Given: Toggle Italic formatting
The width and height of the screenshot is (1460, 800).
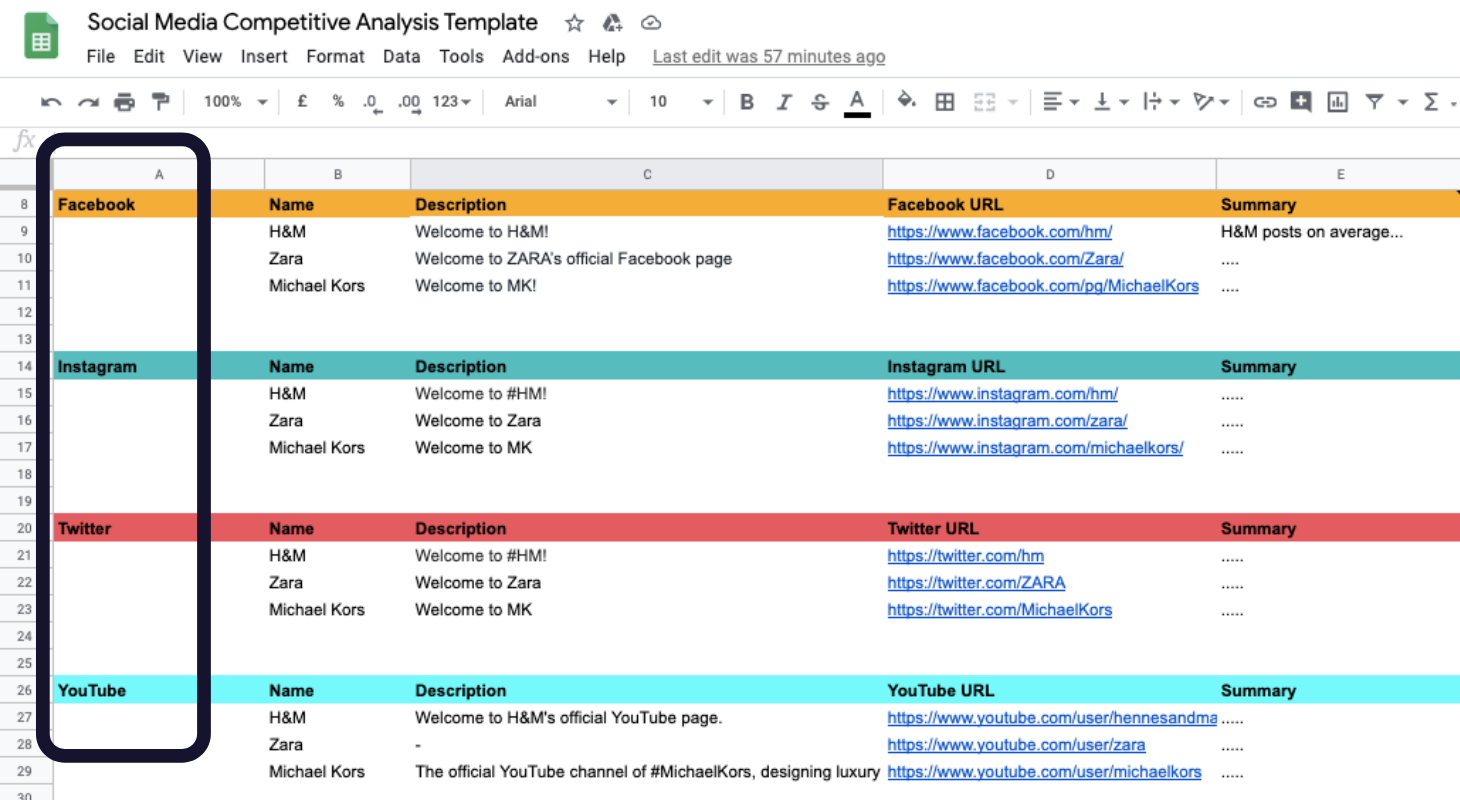Looking at the screenshot, I should [x=783, y=102].
